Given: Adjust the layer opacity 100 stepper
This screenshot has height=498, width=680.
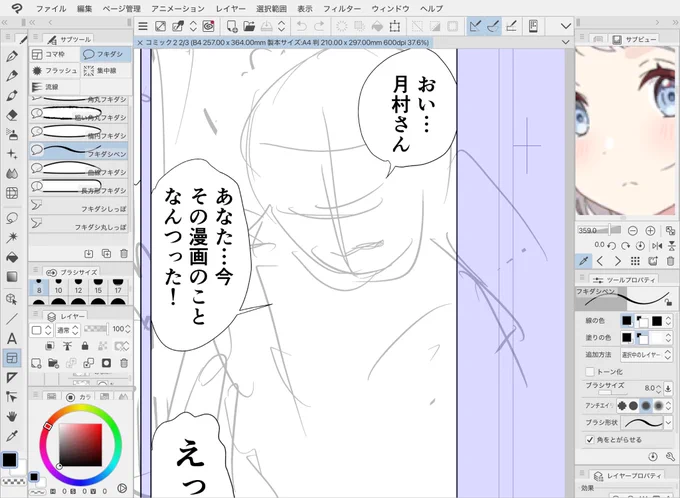Looking at the screenshot, I should (x=128, y=329).
